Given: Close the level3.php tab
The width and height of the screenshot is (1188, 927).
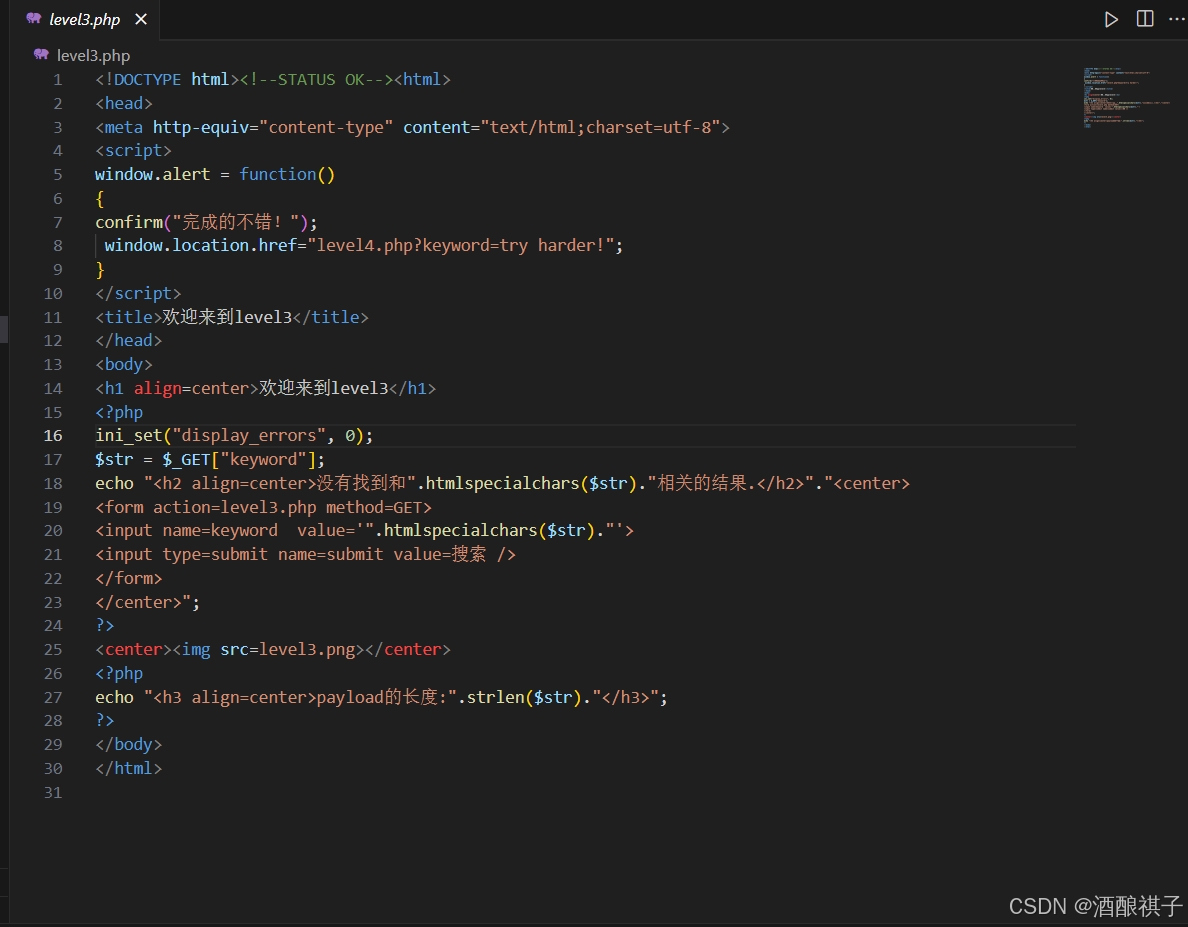Looking at the screenshot, I should [141, 19].
